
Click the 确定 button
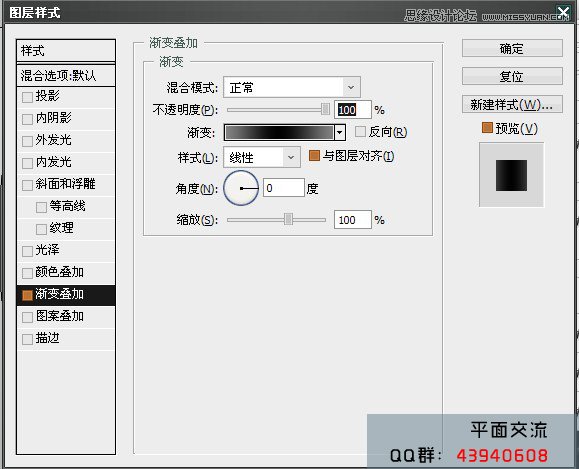click(512, 48)
